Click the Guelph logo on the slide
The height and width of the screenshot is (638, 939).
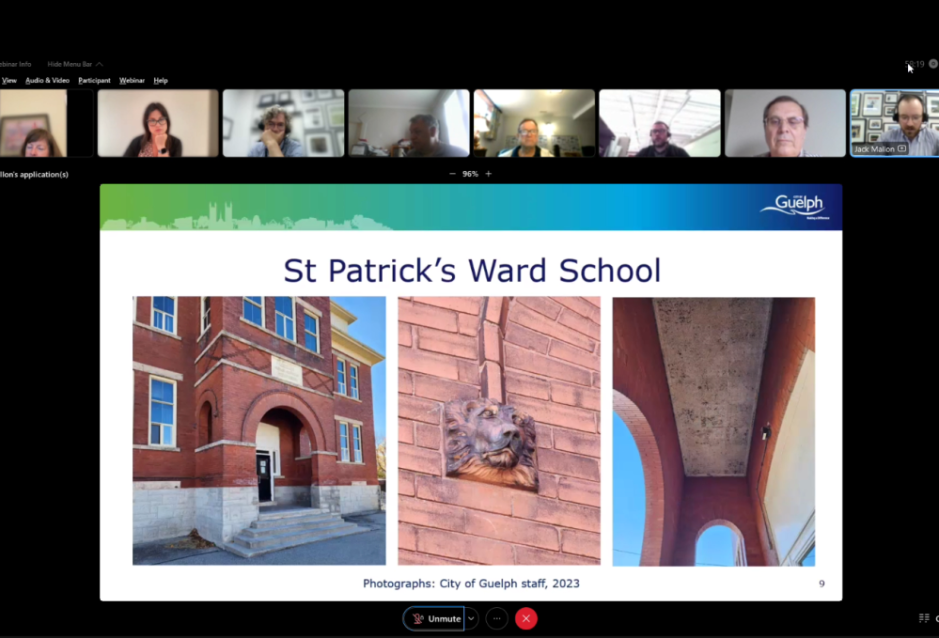[x=792, y=206]
